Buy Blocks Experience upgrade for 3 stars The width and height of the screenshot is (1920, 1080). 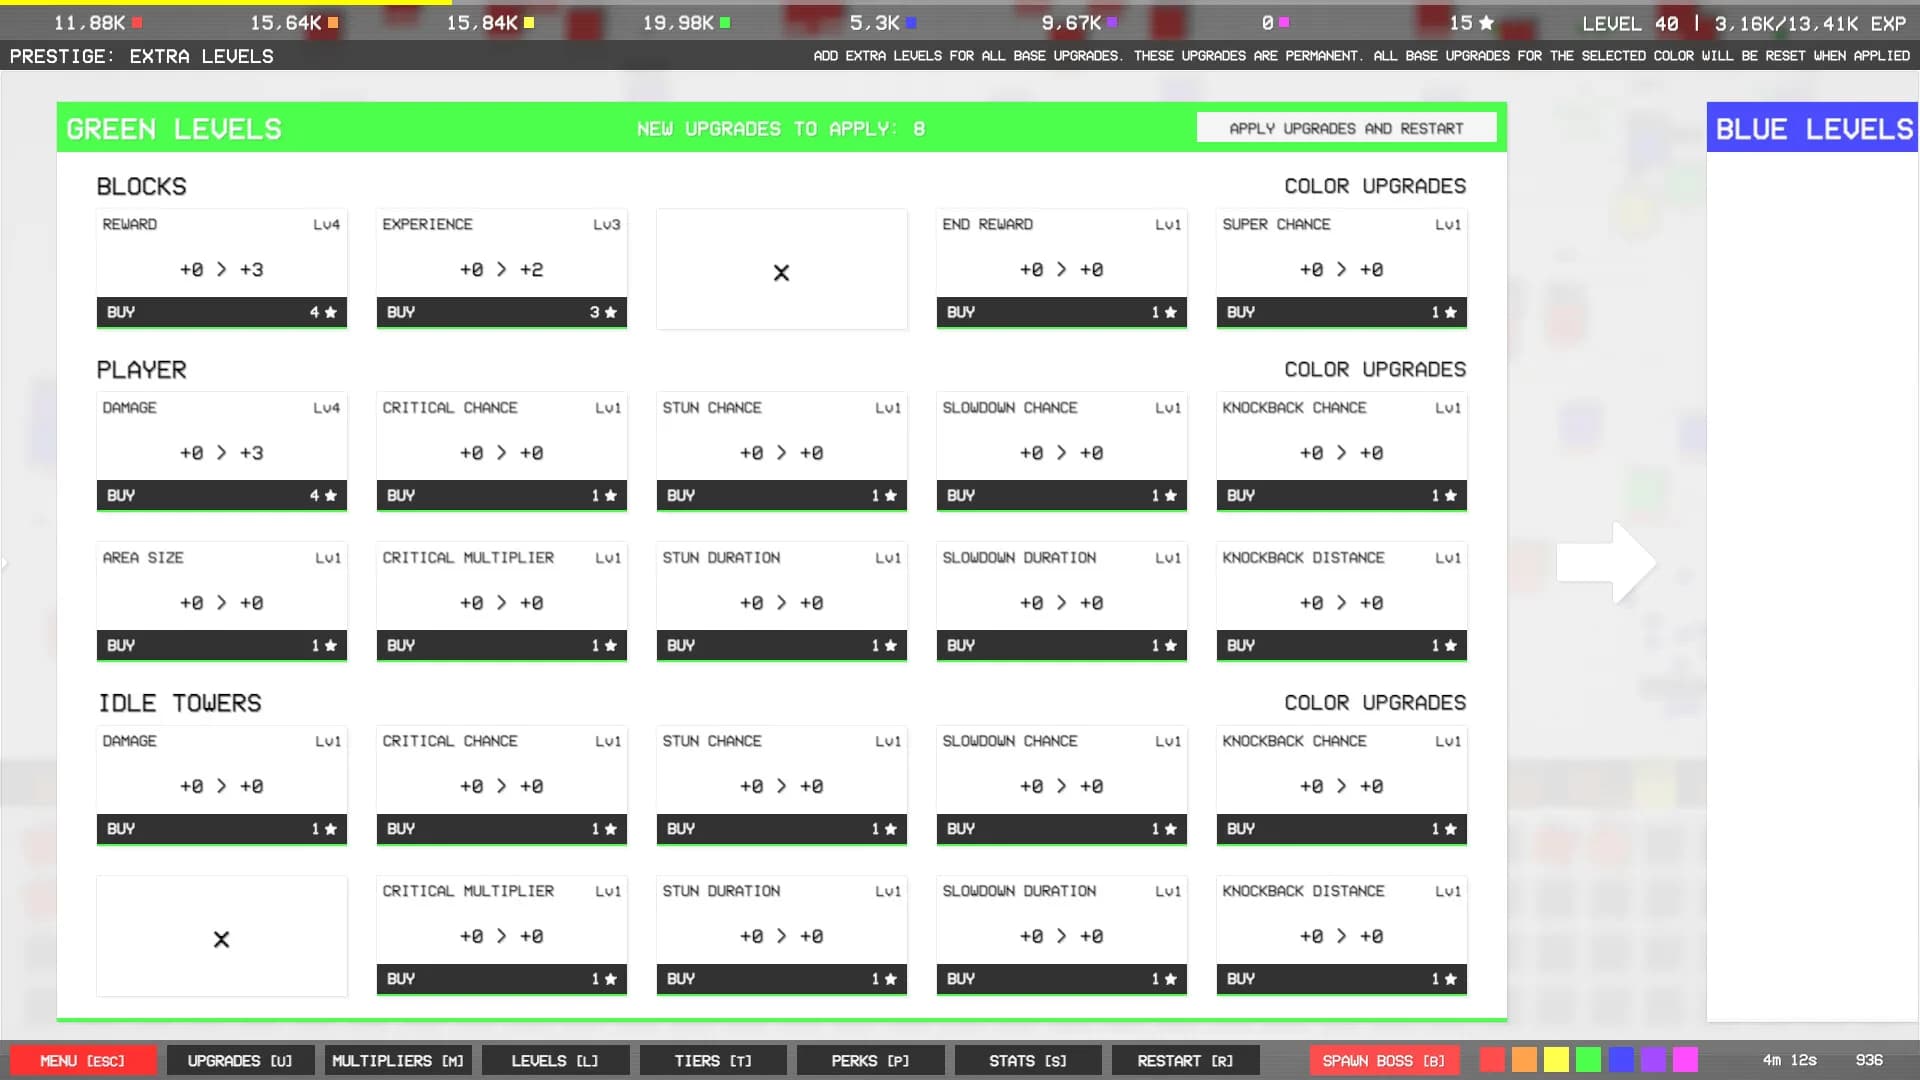point(501,312)
